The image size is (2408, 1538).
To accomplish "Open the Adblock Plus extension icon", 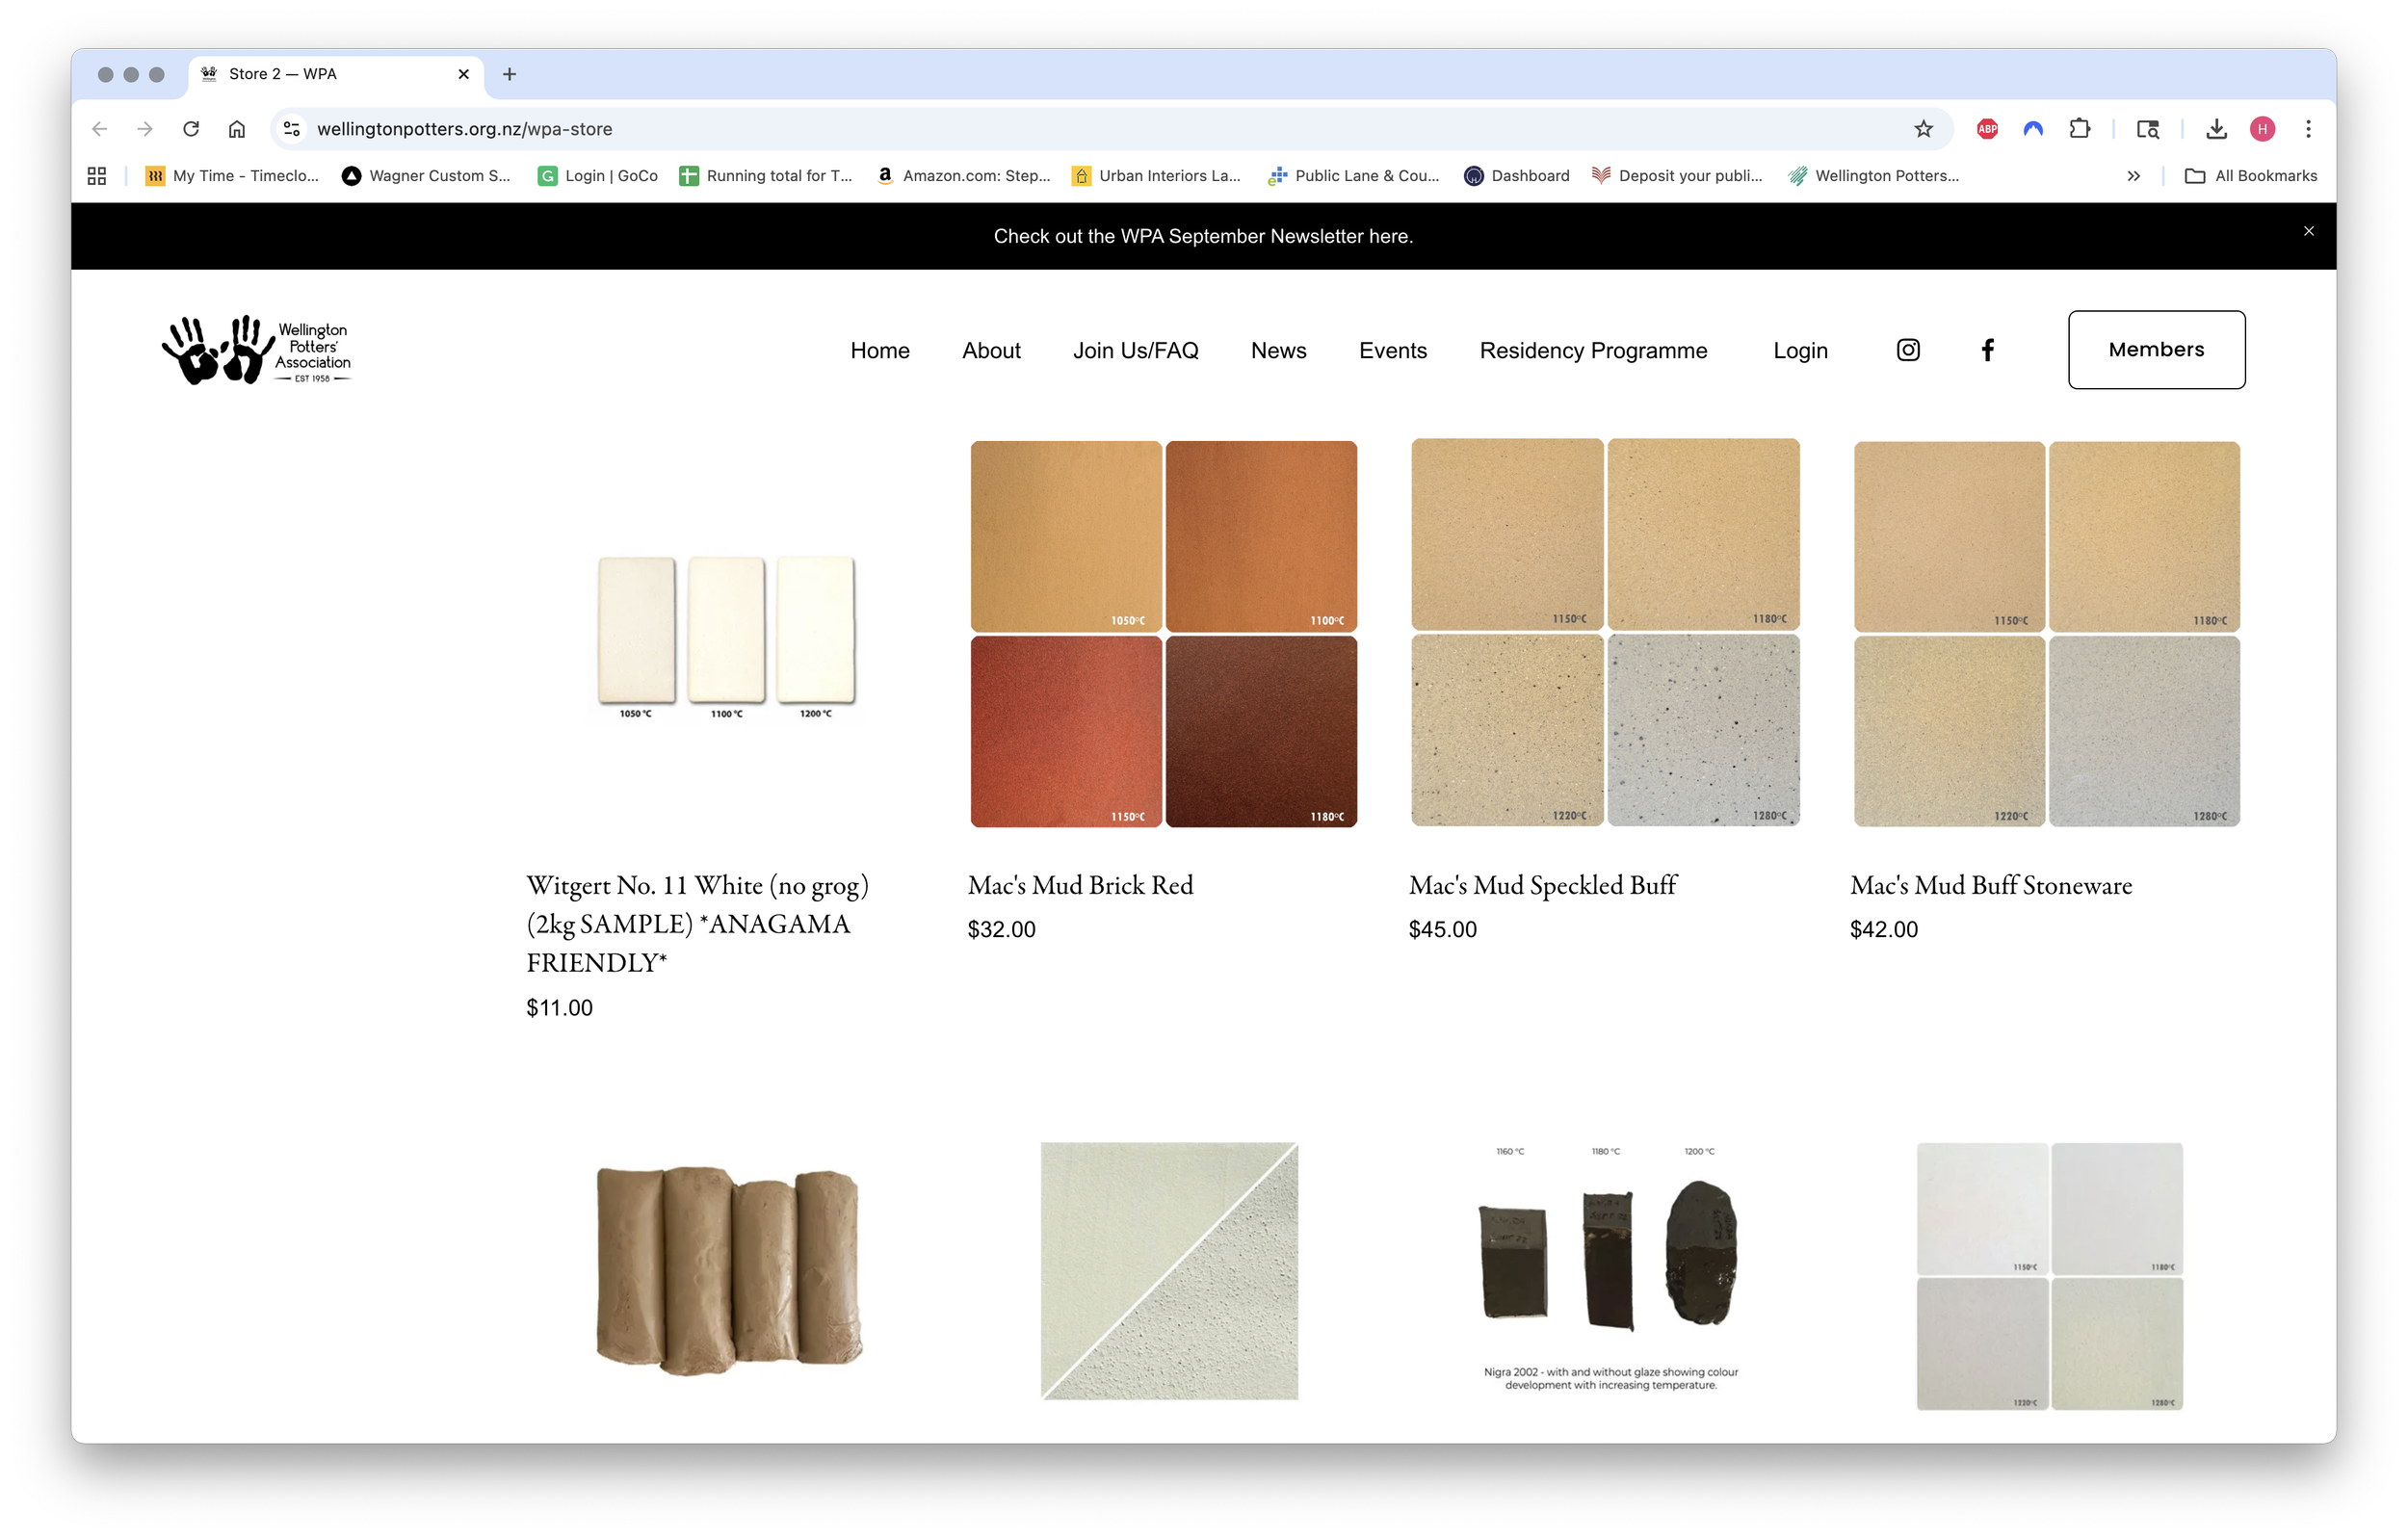I will click(x=1987, y=129).
